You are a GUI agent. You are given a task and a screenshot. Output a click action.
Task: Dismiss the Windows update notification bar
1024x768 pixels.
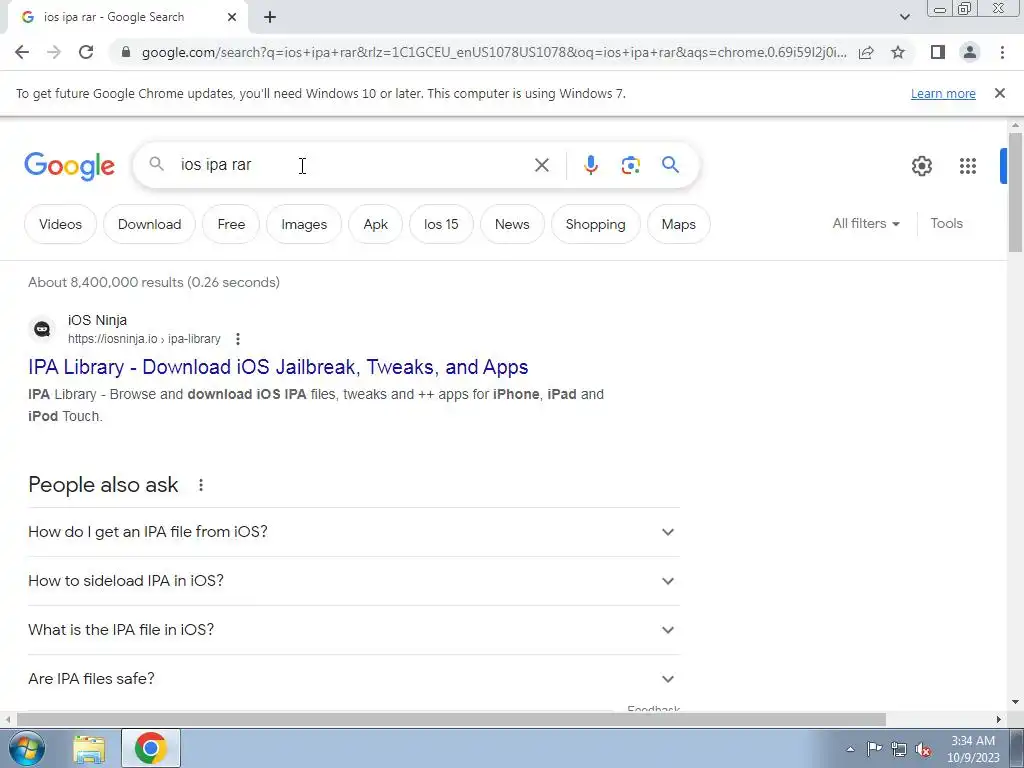999,93
